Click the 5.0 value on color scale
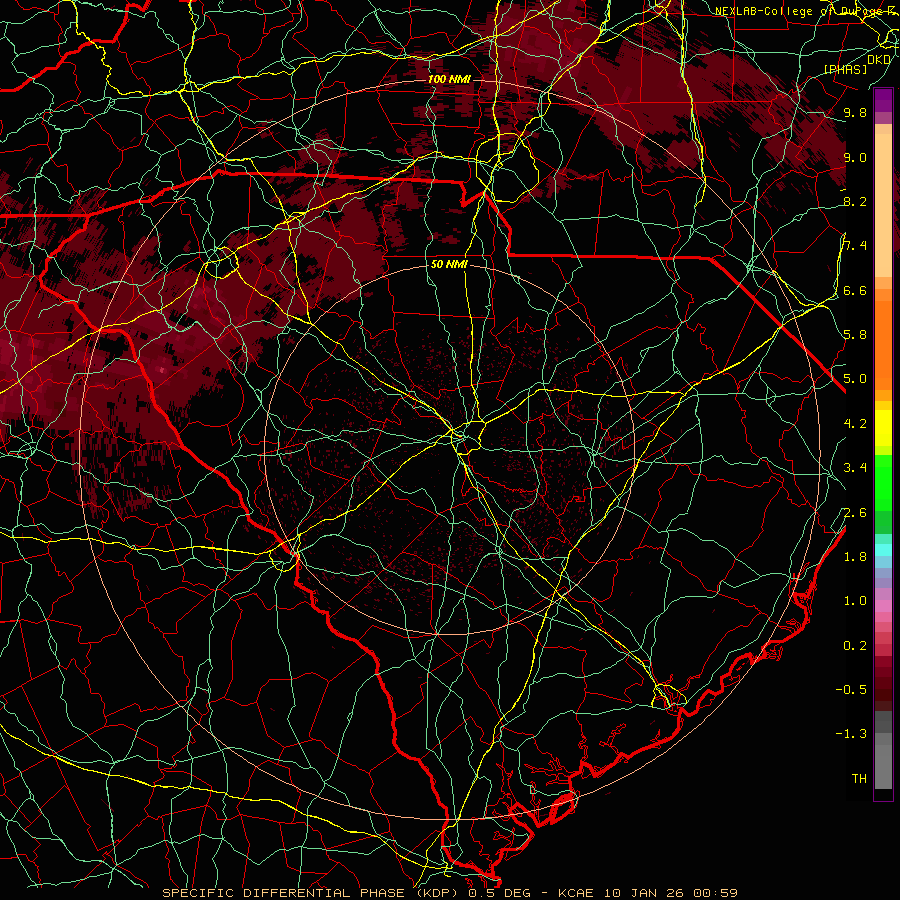This screenshot has width=900, height=900. [x=855, y=379]
